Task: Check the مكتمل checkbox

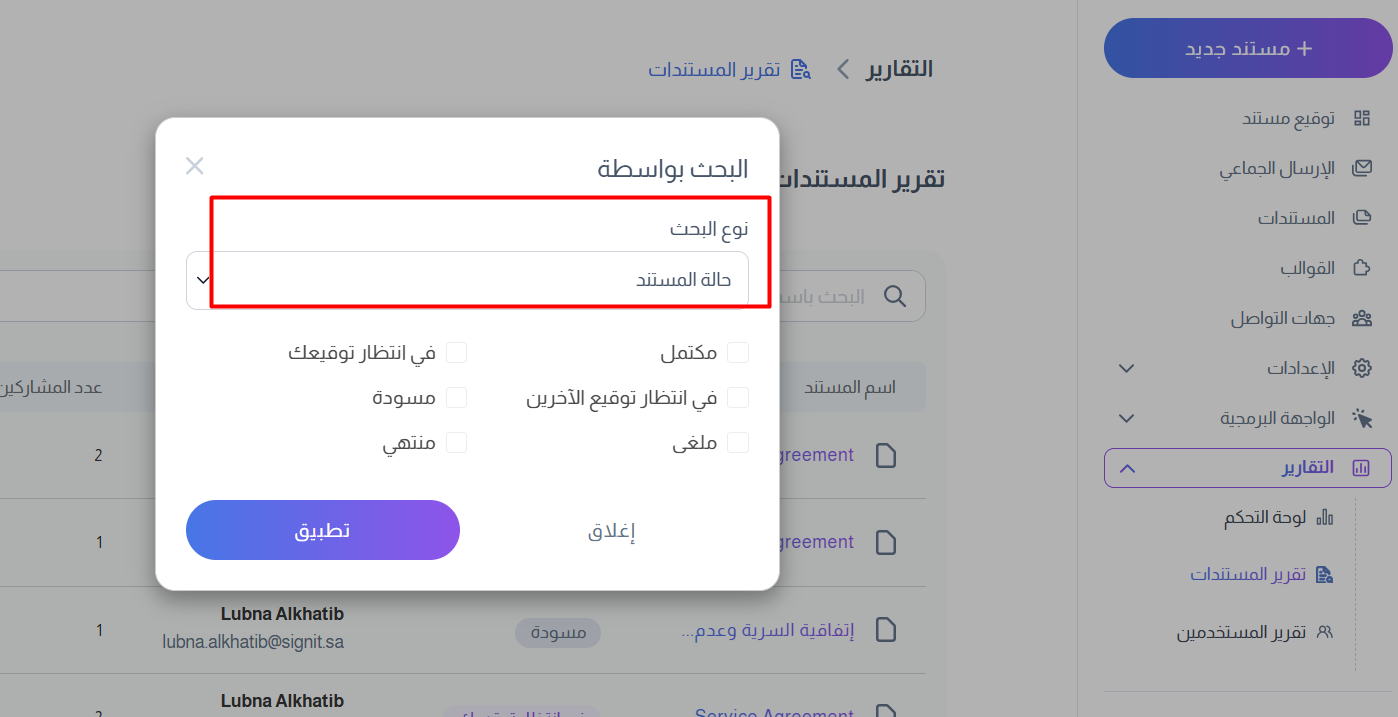Action: (x=738, y=353)
